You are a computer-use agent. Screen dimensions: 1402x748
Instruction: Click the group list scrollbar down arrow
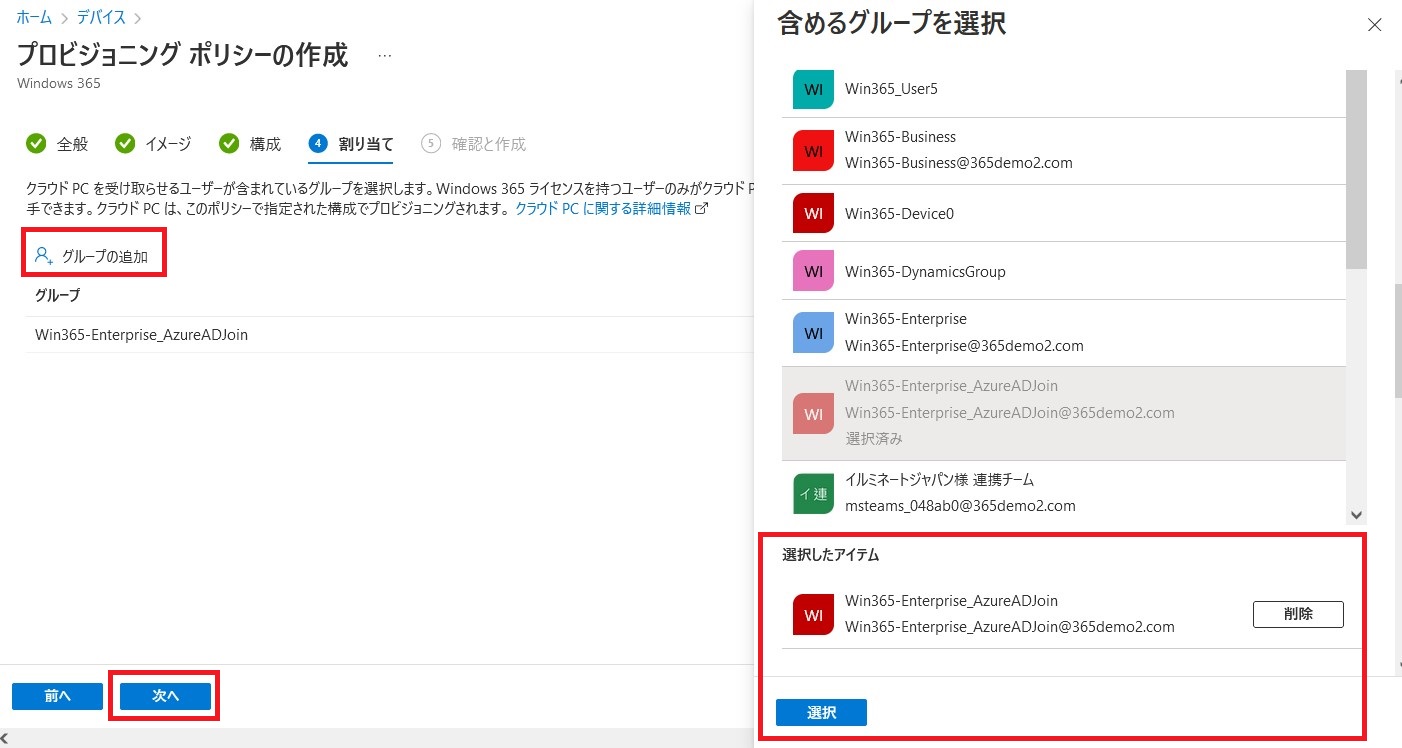(x=1356, y=515)
